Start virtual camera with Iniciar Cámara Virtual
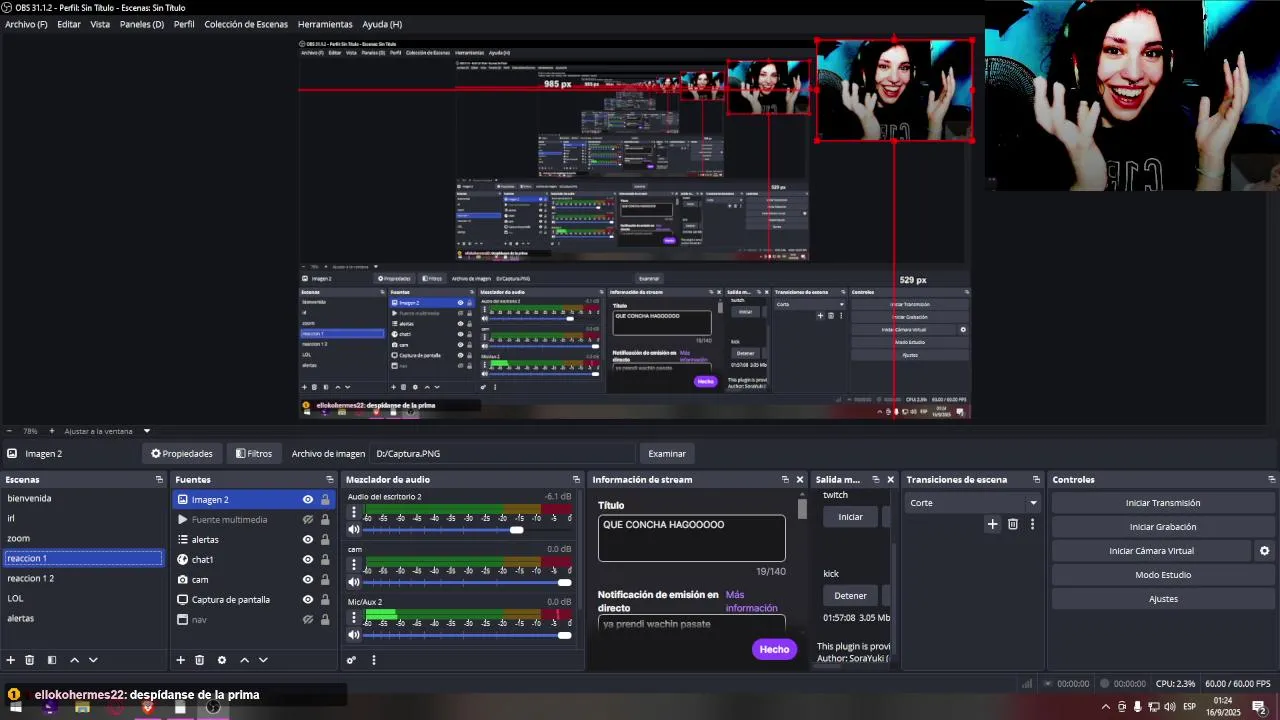The height and width of the screenshot is (720, 1280). [1151, 551]
